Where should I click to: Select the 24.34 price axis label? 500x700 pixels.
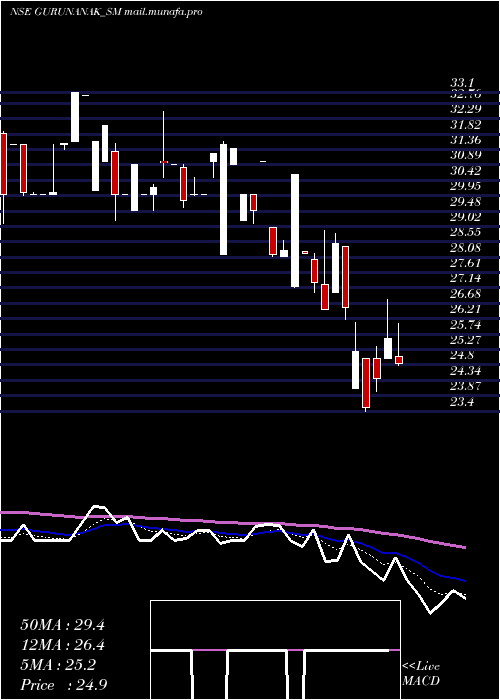click(466, 371)
